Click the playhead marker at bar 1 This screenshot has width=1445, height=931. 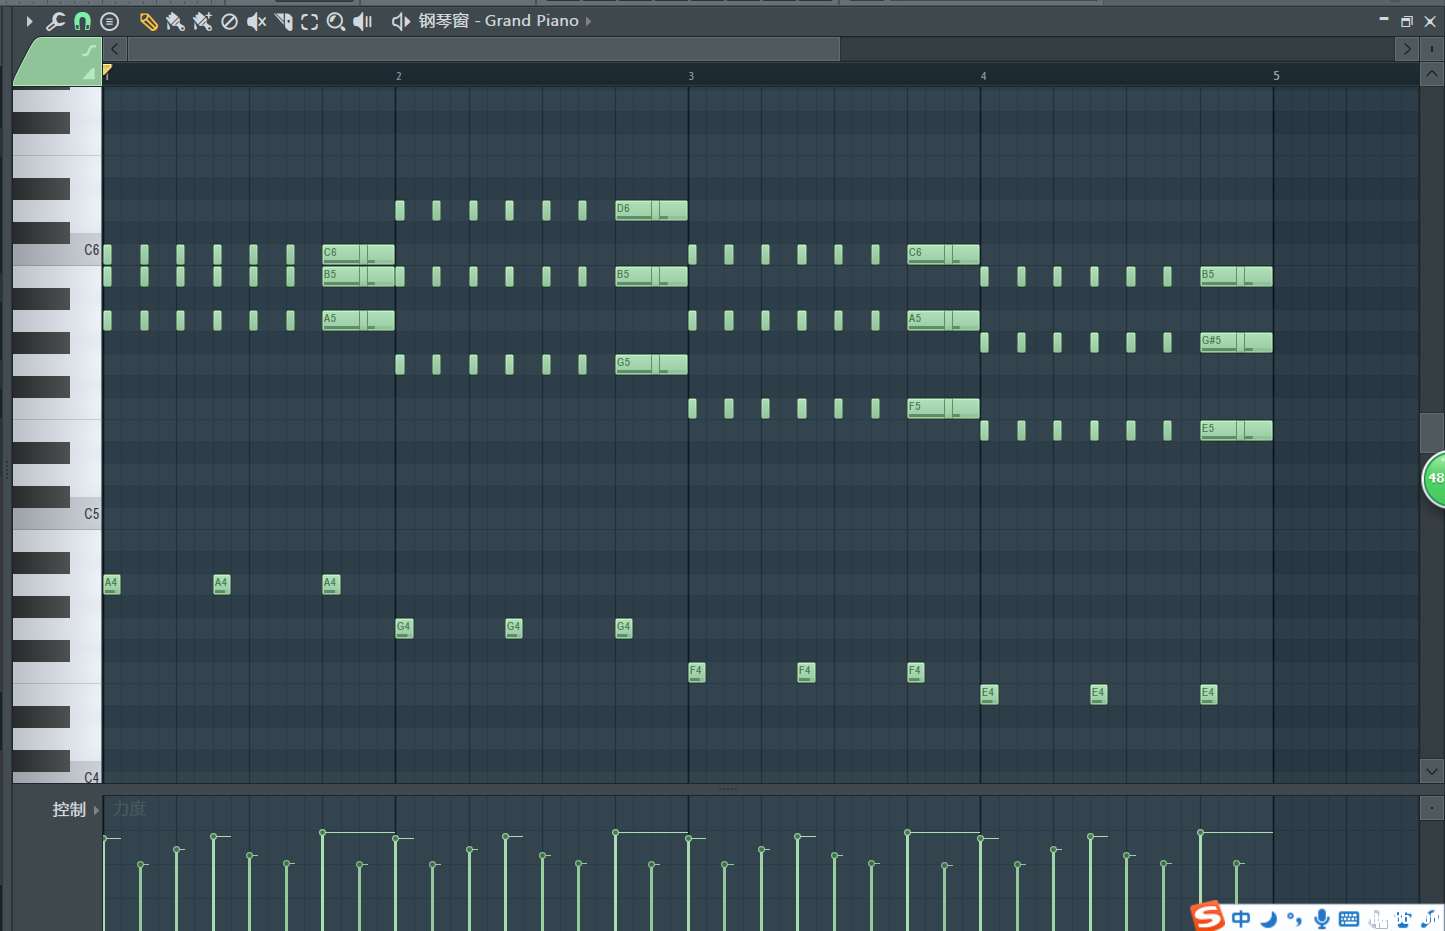(107, 70)
